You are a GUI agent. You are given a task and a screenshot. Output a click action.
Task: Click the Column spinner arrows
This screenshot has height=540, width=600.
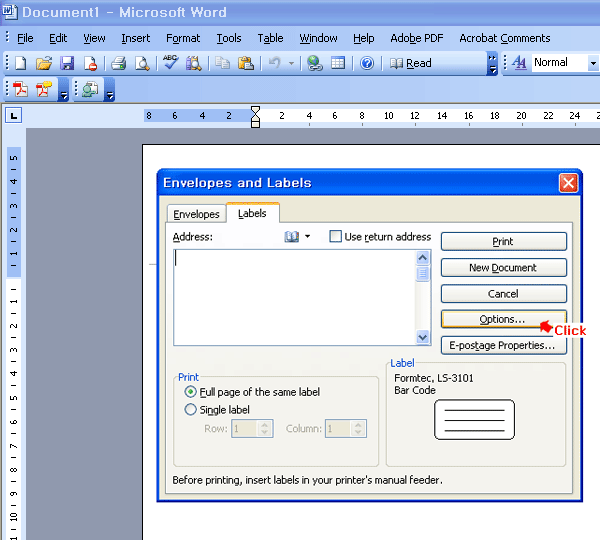(358, 429)
